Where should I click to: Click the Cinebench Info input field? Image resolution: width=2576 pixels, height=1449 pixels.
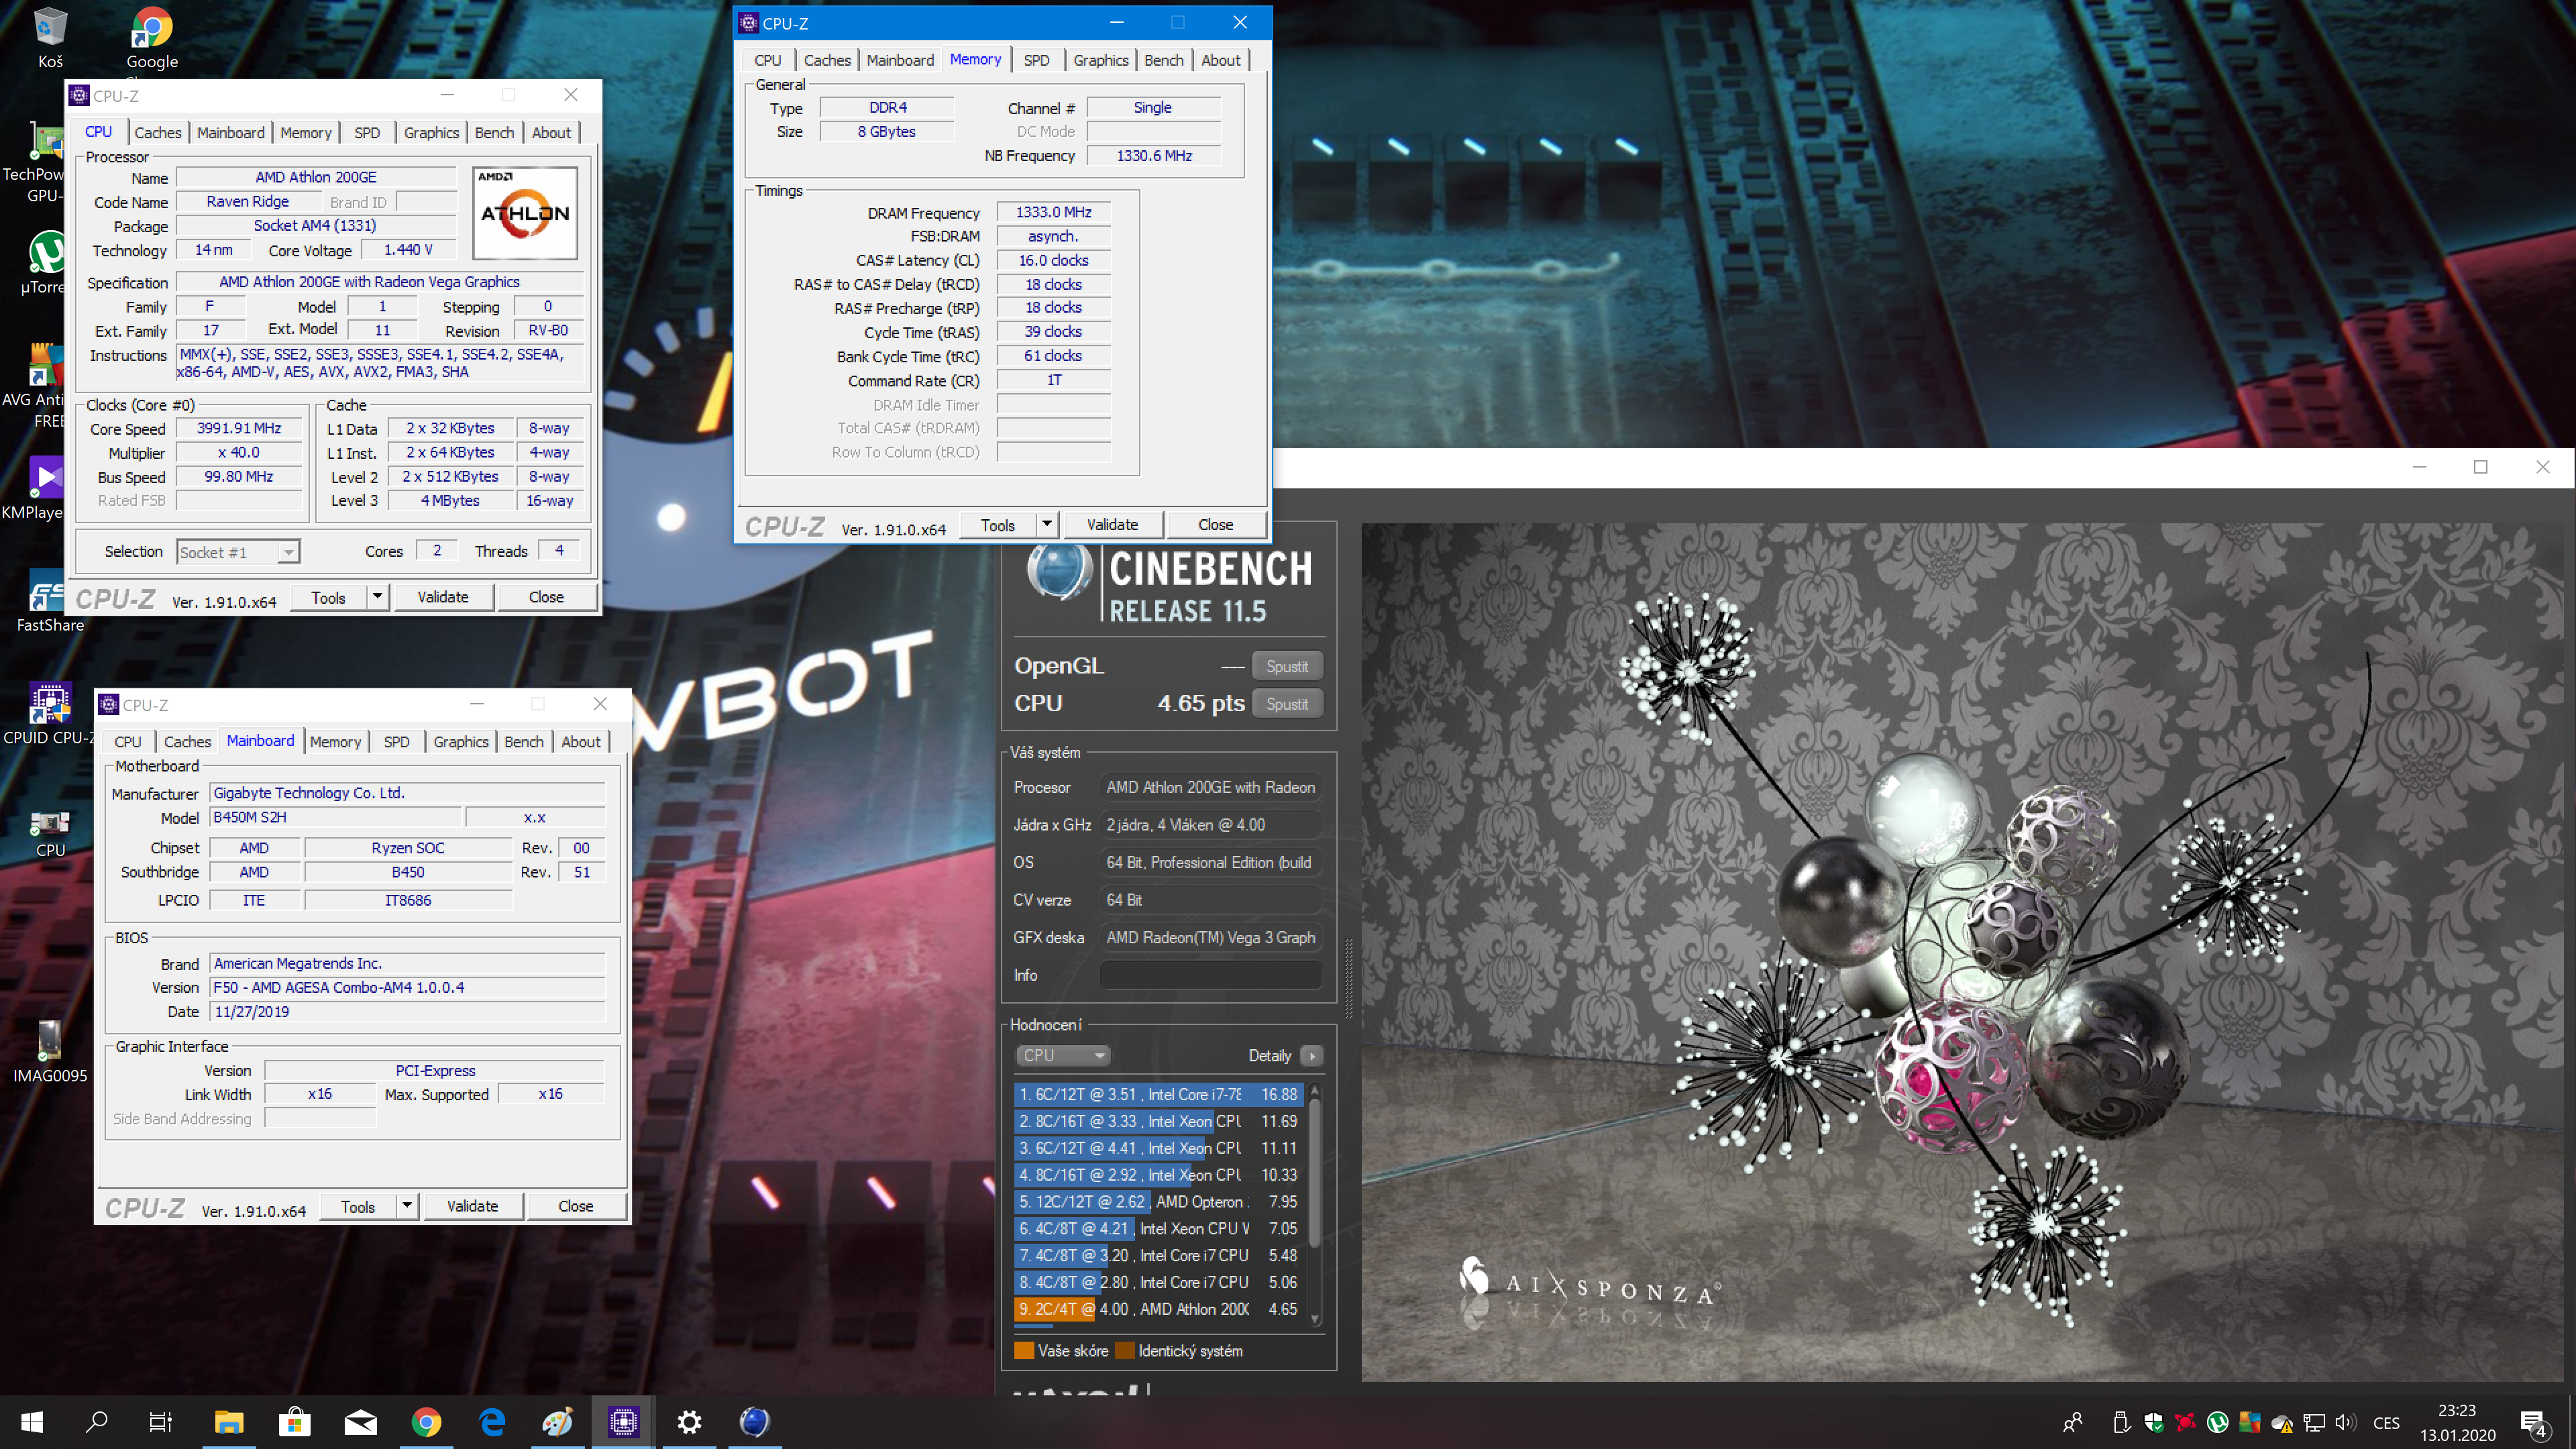coord(1211,975)
